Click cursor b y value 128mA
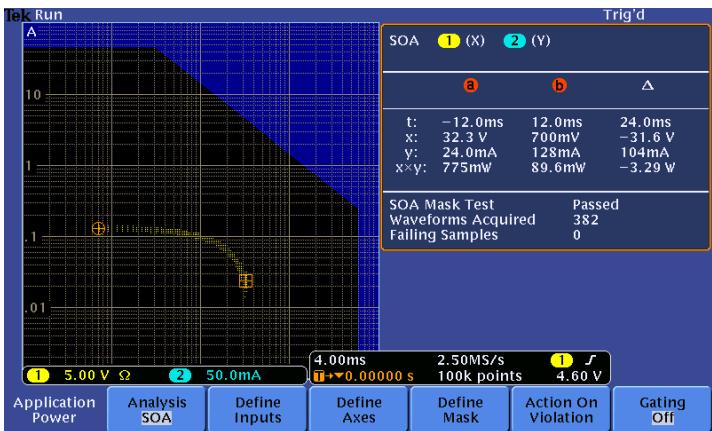This screenshot has height=431, width=712. coord(557,153)
